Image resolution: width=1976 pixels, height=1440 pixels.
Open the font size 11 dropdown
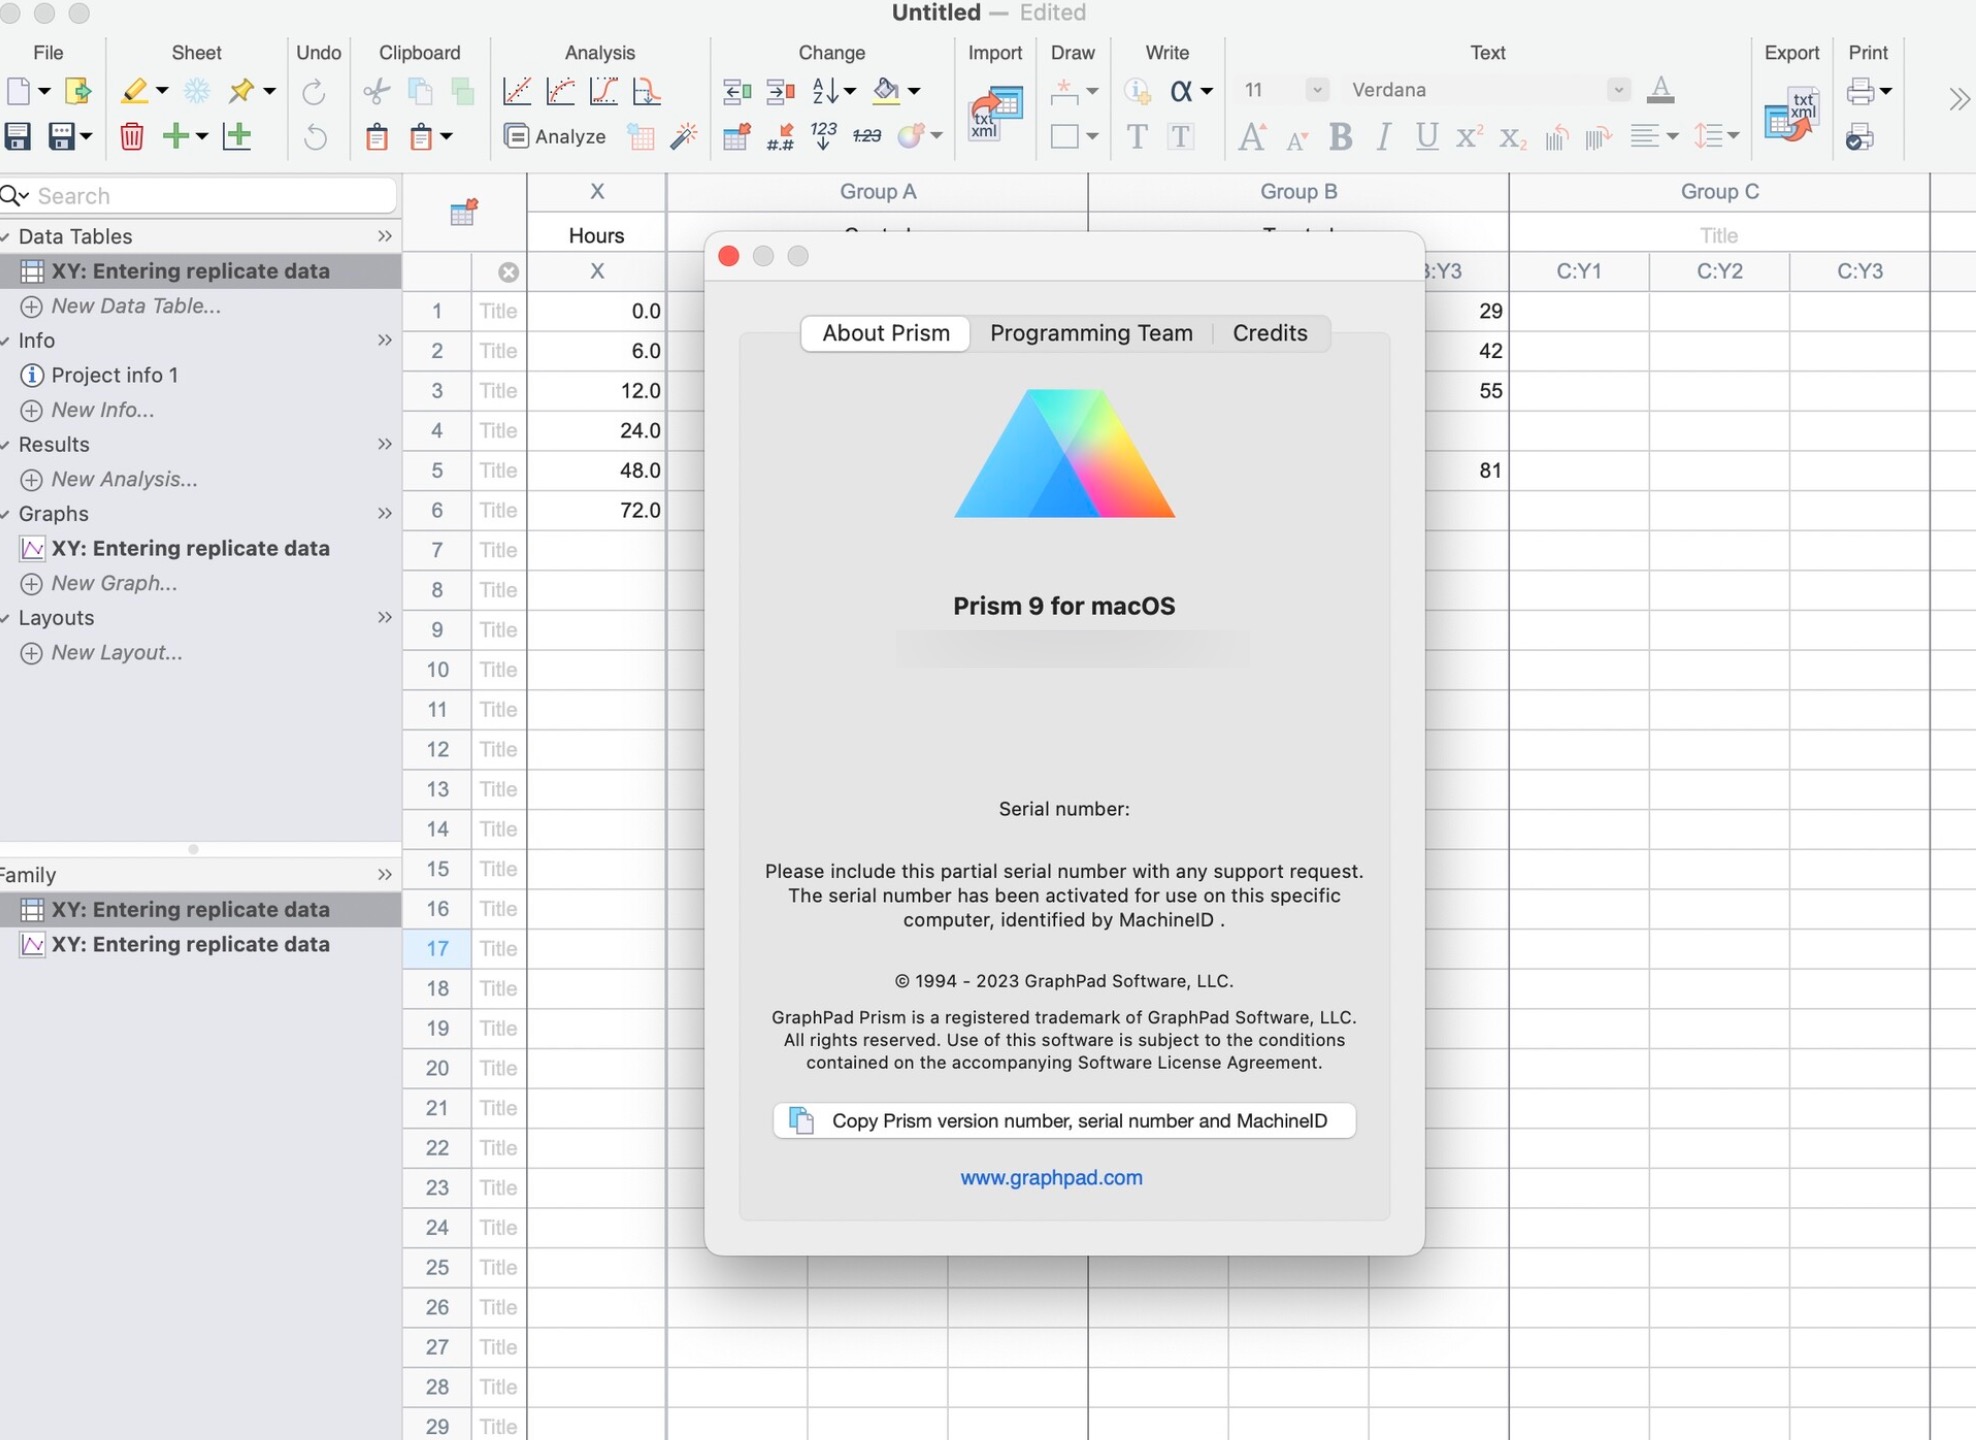pyautogui.click(x=1317, y=90)
